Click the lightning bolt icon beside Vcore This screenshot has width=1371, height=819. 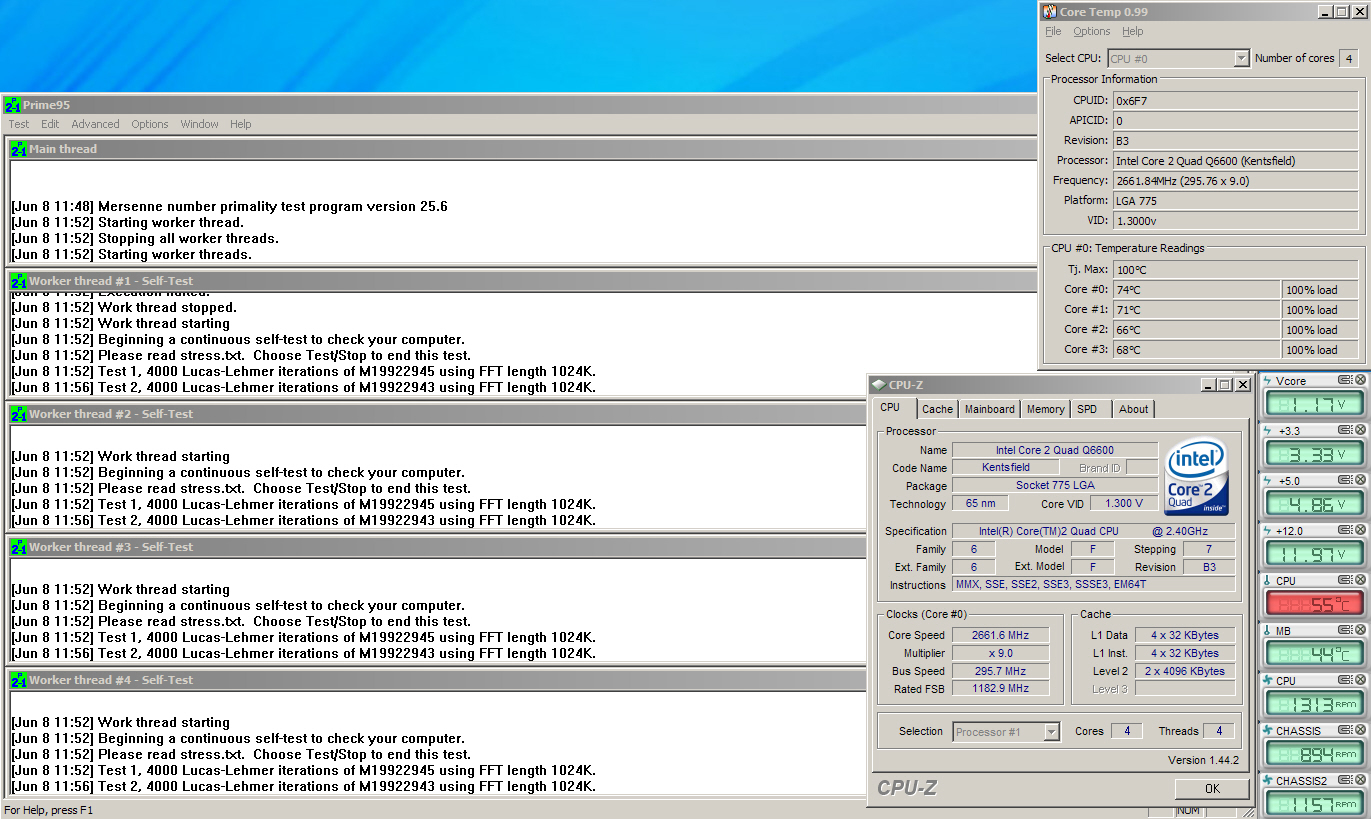(1268, 381)
